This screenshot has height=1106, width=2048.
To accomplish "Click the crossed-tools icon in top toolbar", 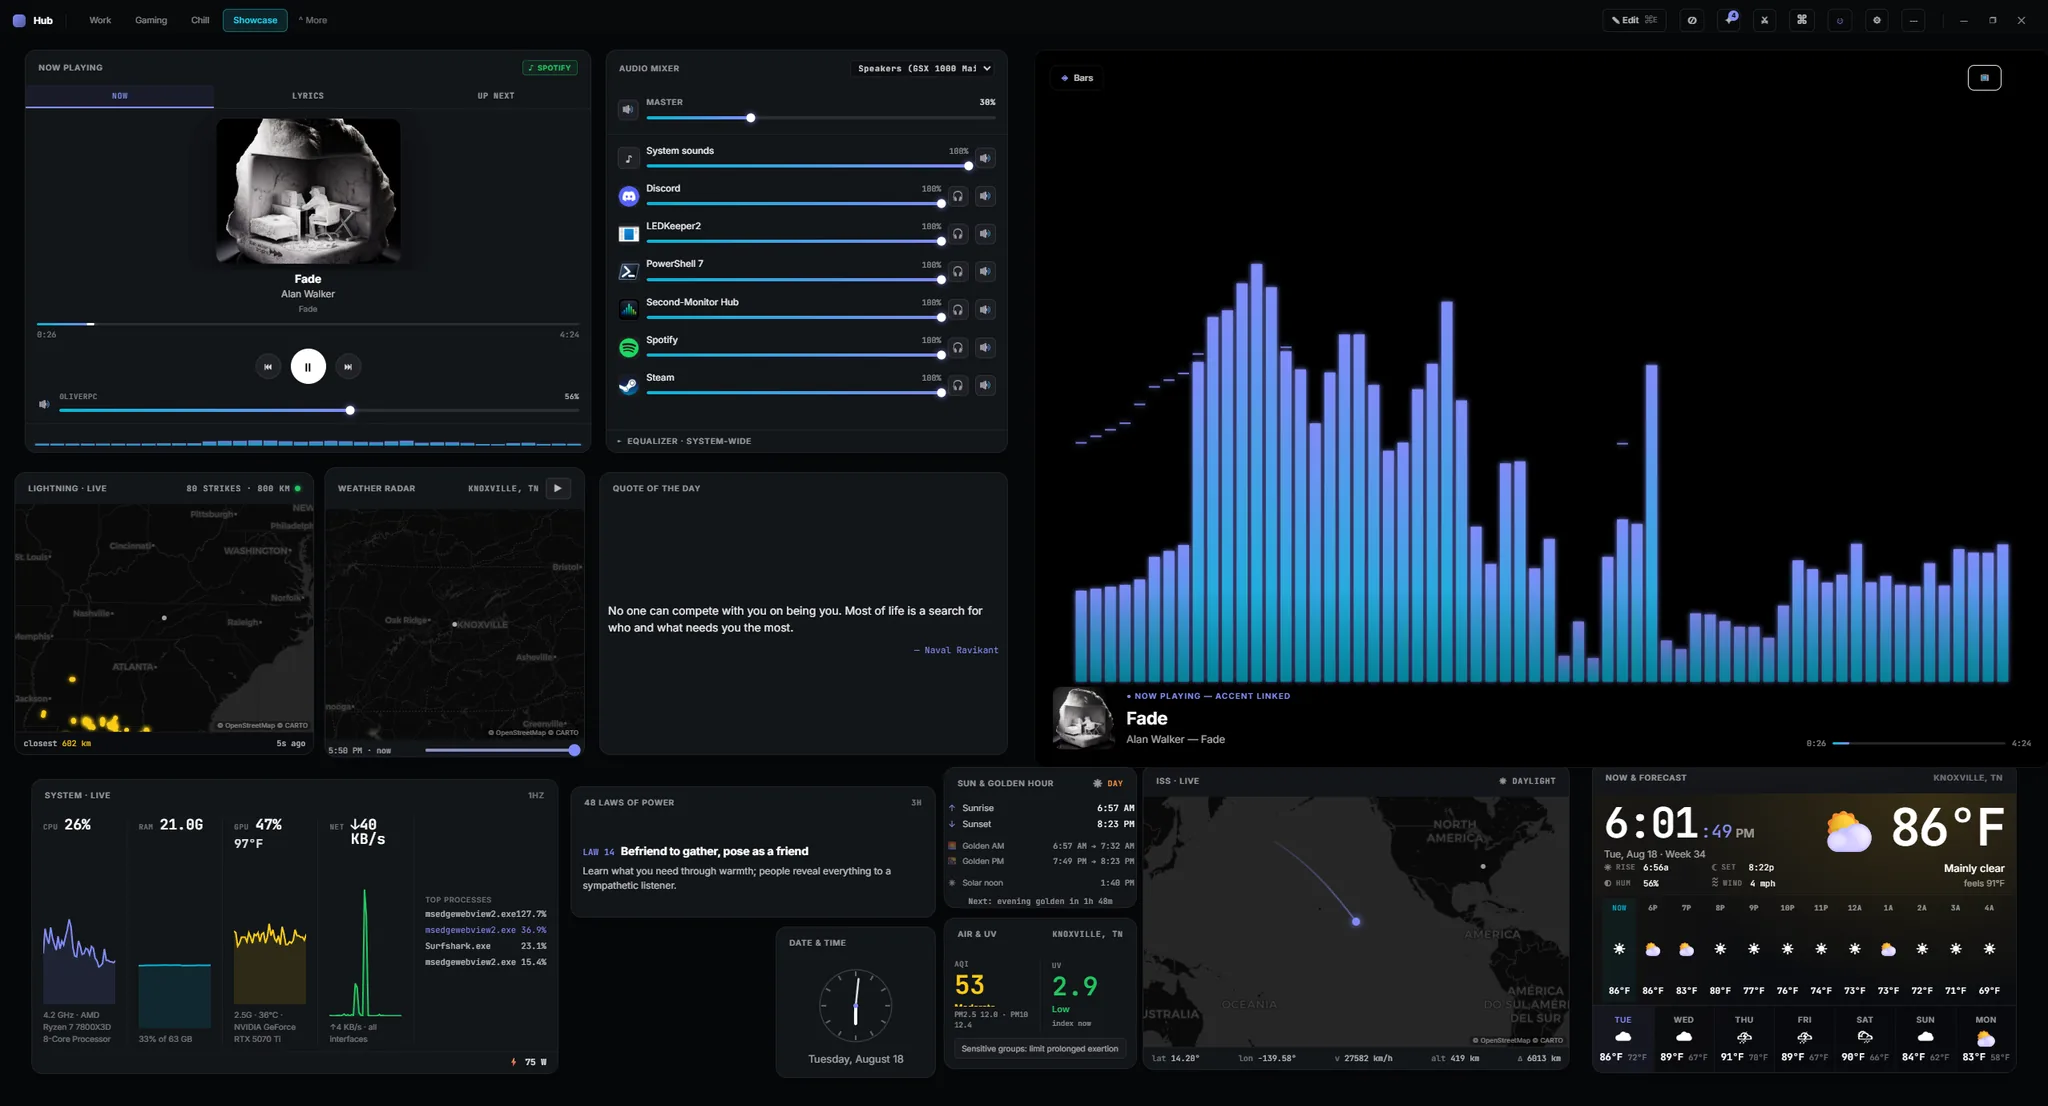I will click(x=1765, y=20).
